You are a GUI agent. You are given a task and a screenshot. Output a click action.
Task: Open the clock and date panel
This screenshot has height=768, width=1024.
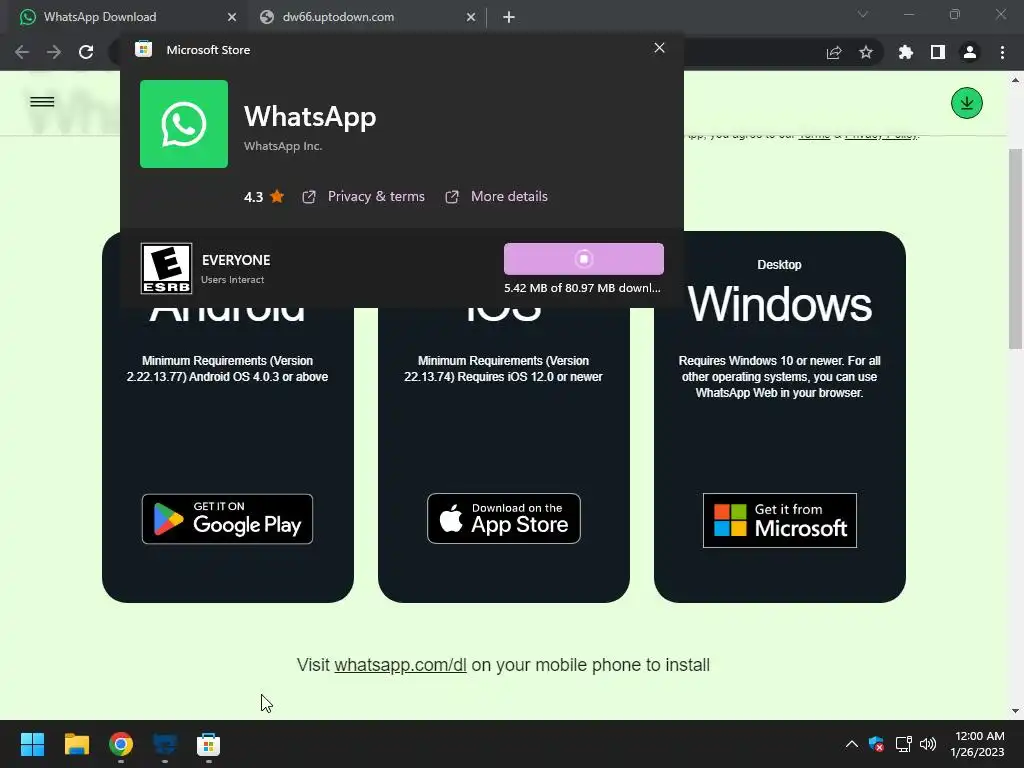(978, 744)
